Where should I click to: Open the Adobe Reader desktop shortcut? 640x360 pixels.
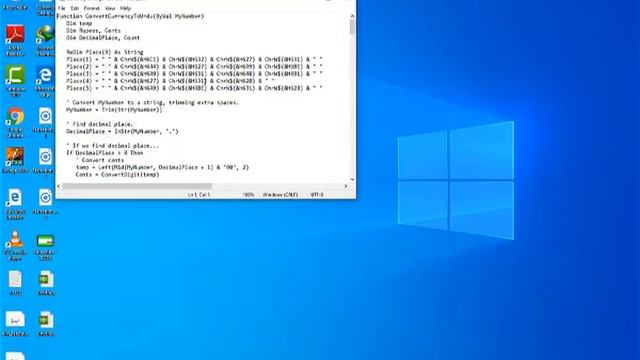15,40
